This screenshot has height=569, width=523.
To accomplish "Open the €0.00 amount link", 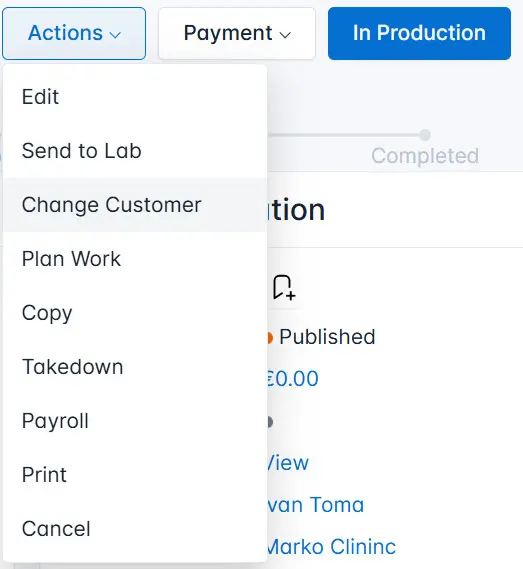I will coord(293,378).
